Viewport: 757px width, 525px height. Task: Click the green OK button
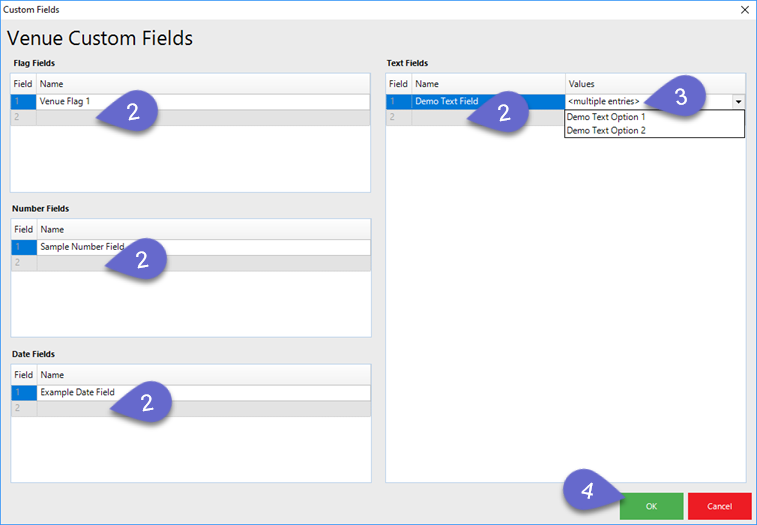point(651,506)
